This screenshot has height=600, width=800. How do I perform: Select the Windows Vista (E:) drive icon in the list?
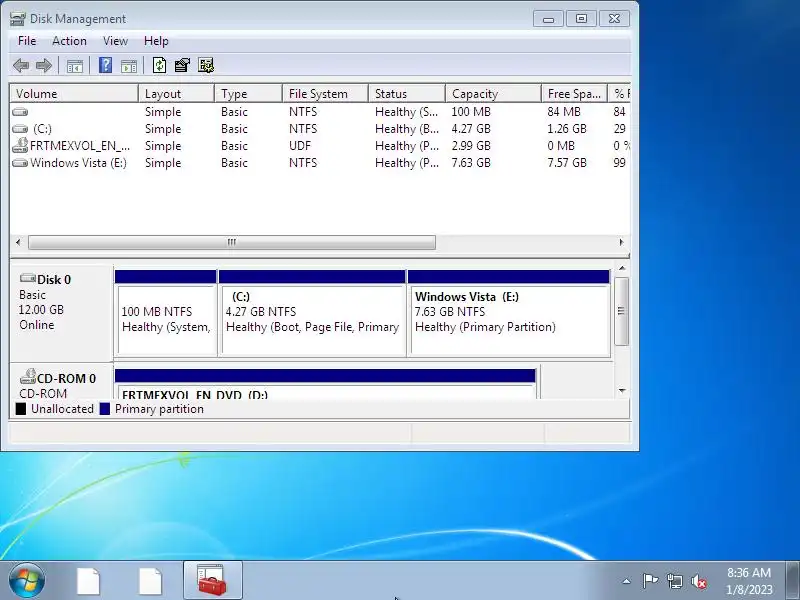20,163
